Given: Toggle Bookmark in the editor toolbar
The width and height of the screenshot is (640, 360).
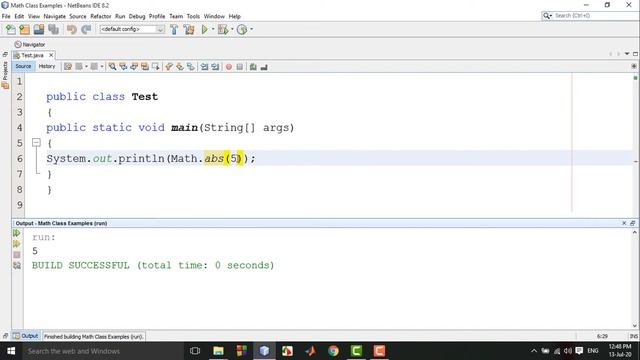Looking at the screenshot, I should 191,67.
